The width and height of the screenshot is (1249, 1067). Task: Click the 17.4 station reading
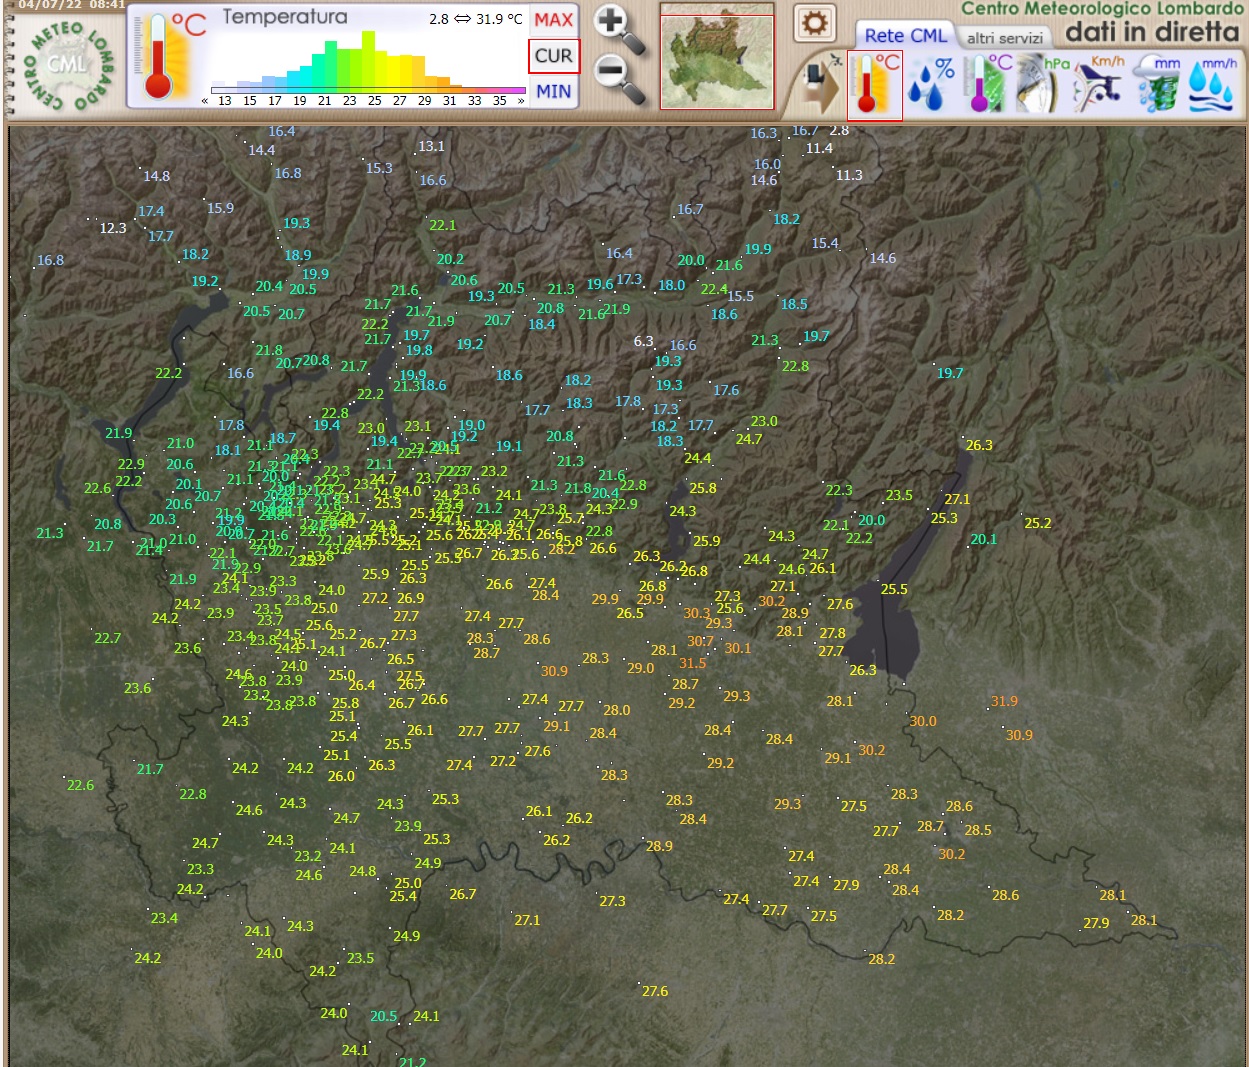point(151,211)
